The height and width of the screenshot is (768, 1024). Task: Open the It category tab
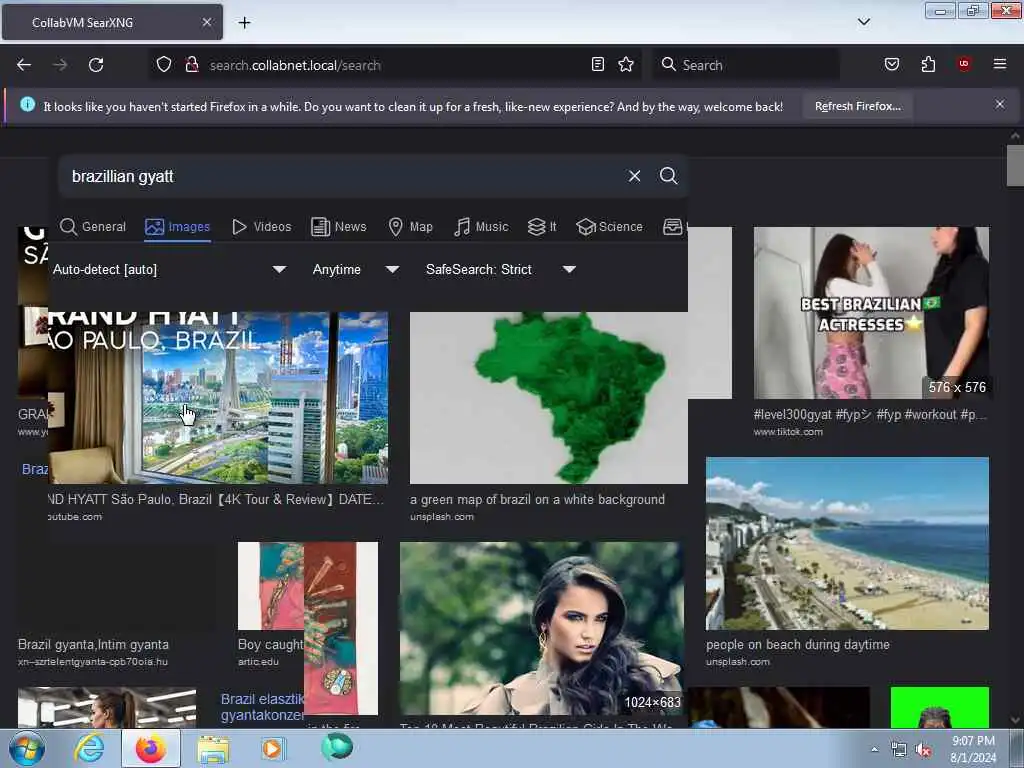click(541, 227)
